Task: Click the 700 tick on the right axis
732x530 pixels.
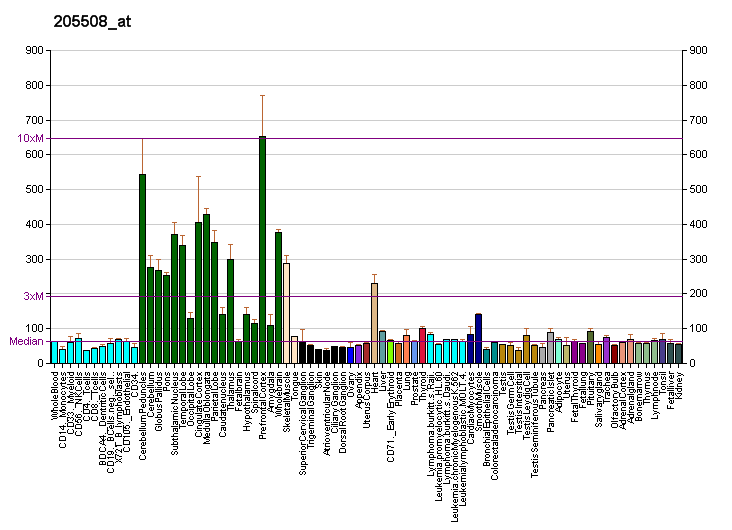Action: 698,120
